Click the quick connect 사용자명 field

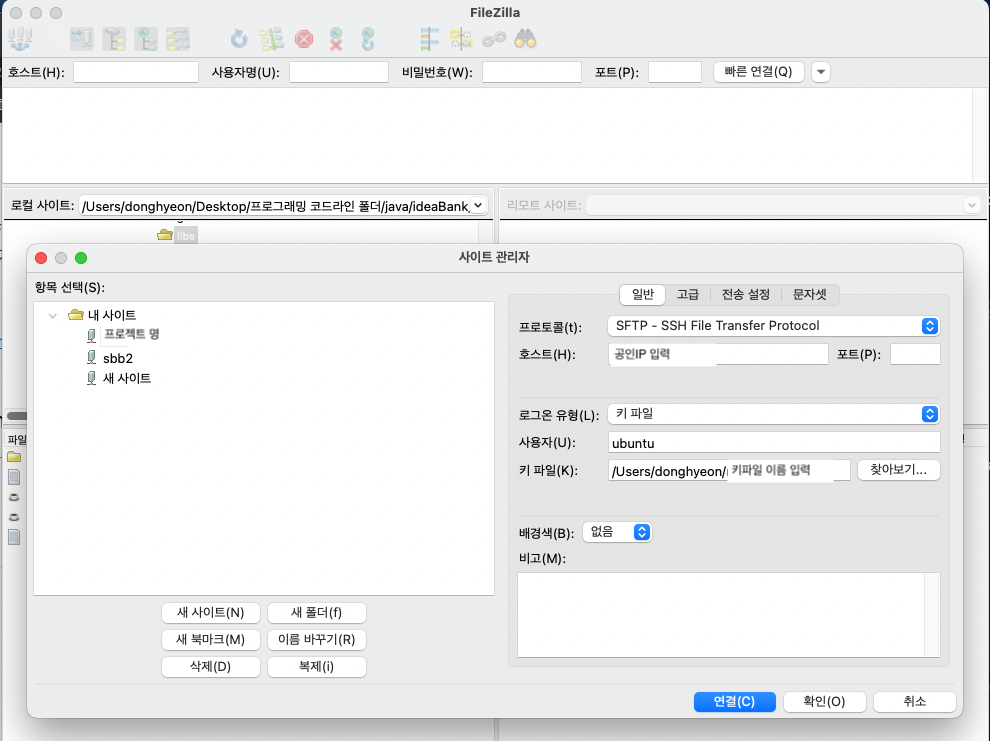click(338, 72)
